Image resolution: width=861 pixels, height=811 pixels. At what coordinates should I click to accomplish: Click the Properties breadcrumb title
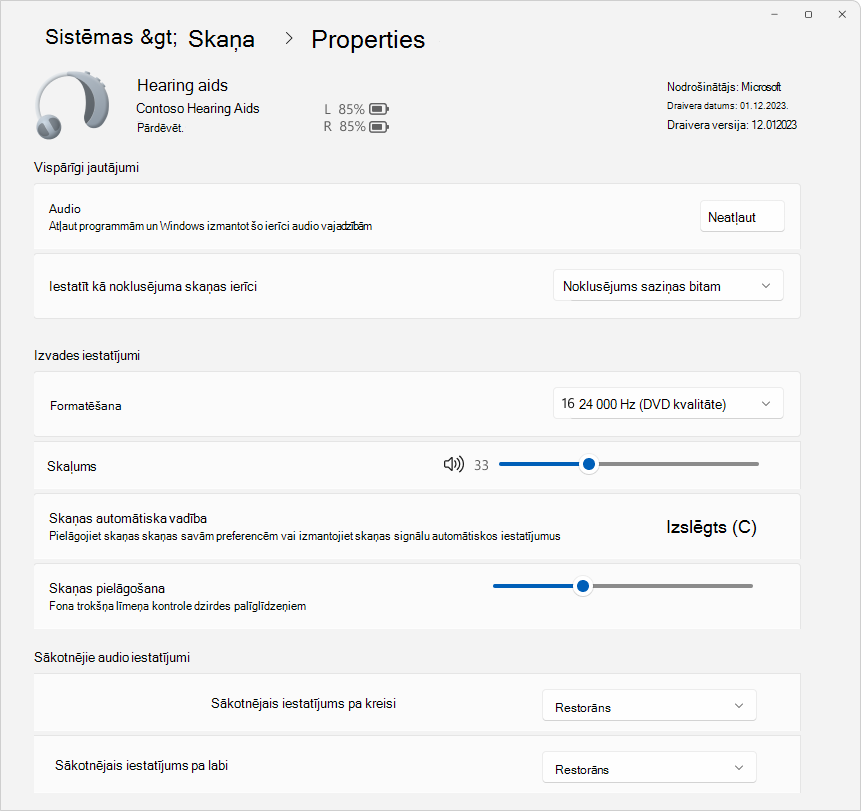click(368, 40)
